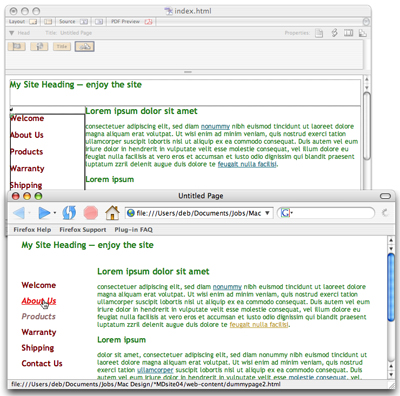Open the Google search engine selector

tap(286, 213)
